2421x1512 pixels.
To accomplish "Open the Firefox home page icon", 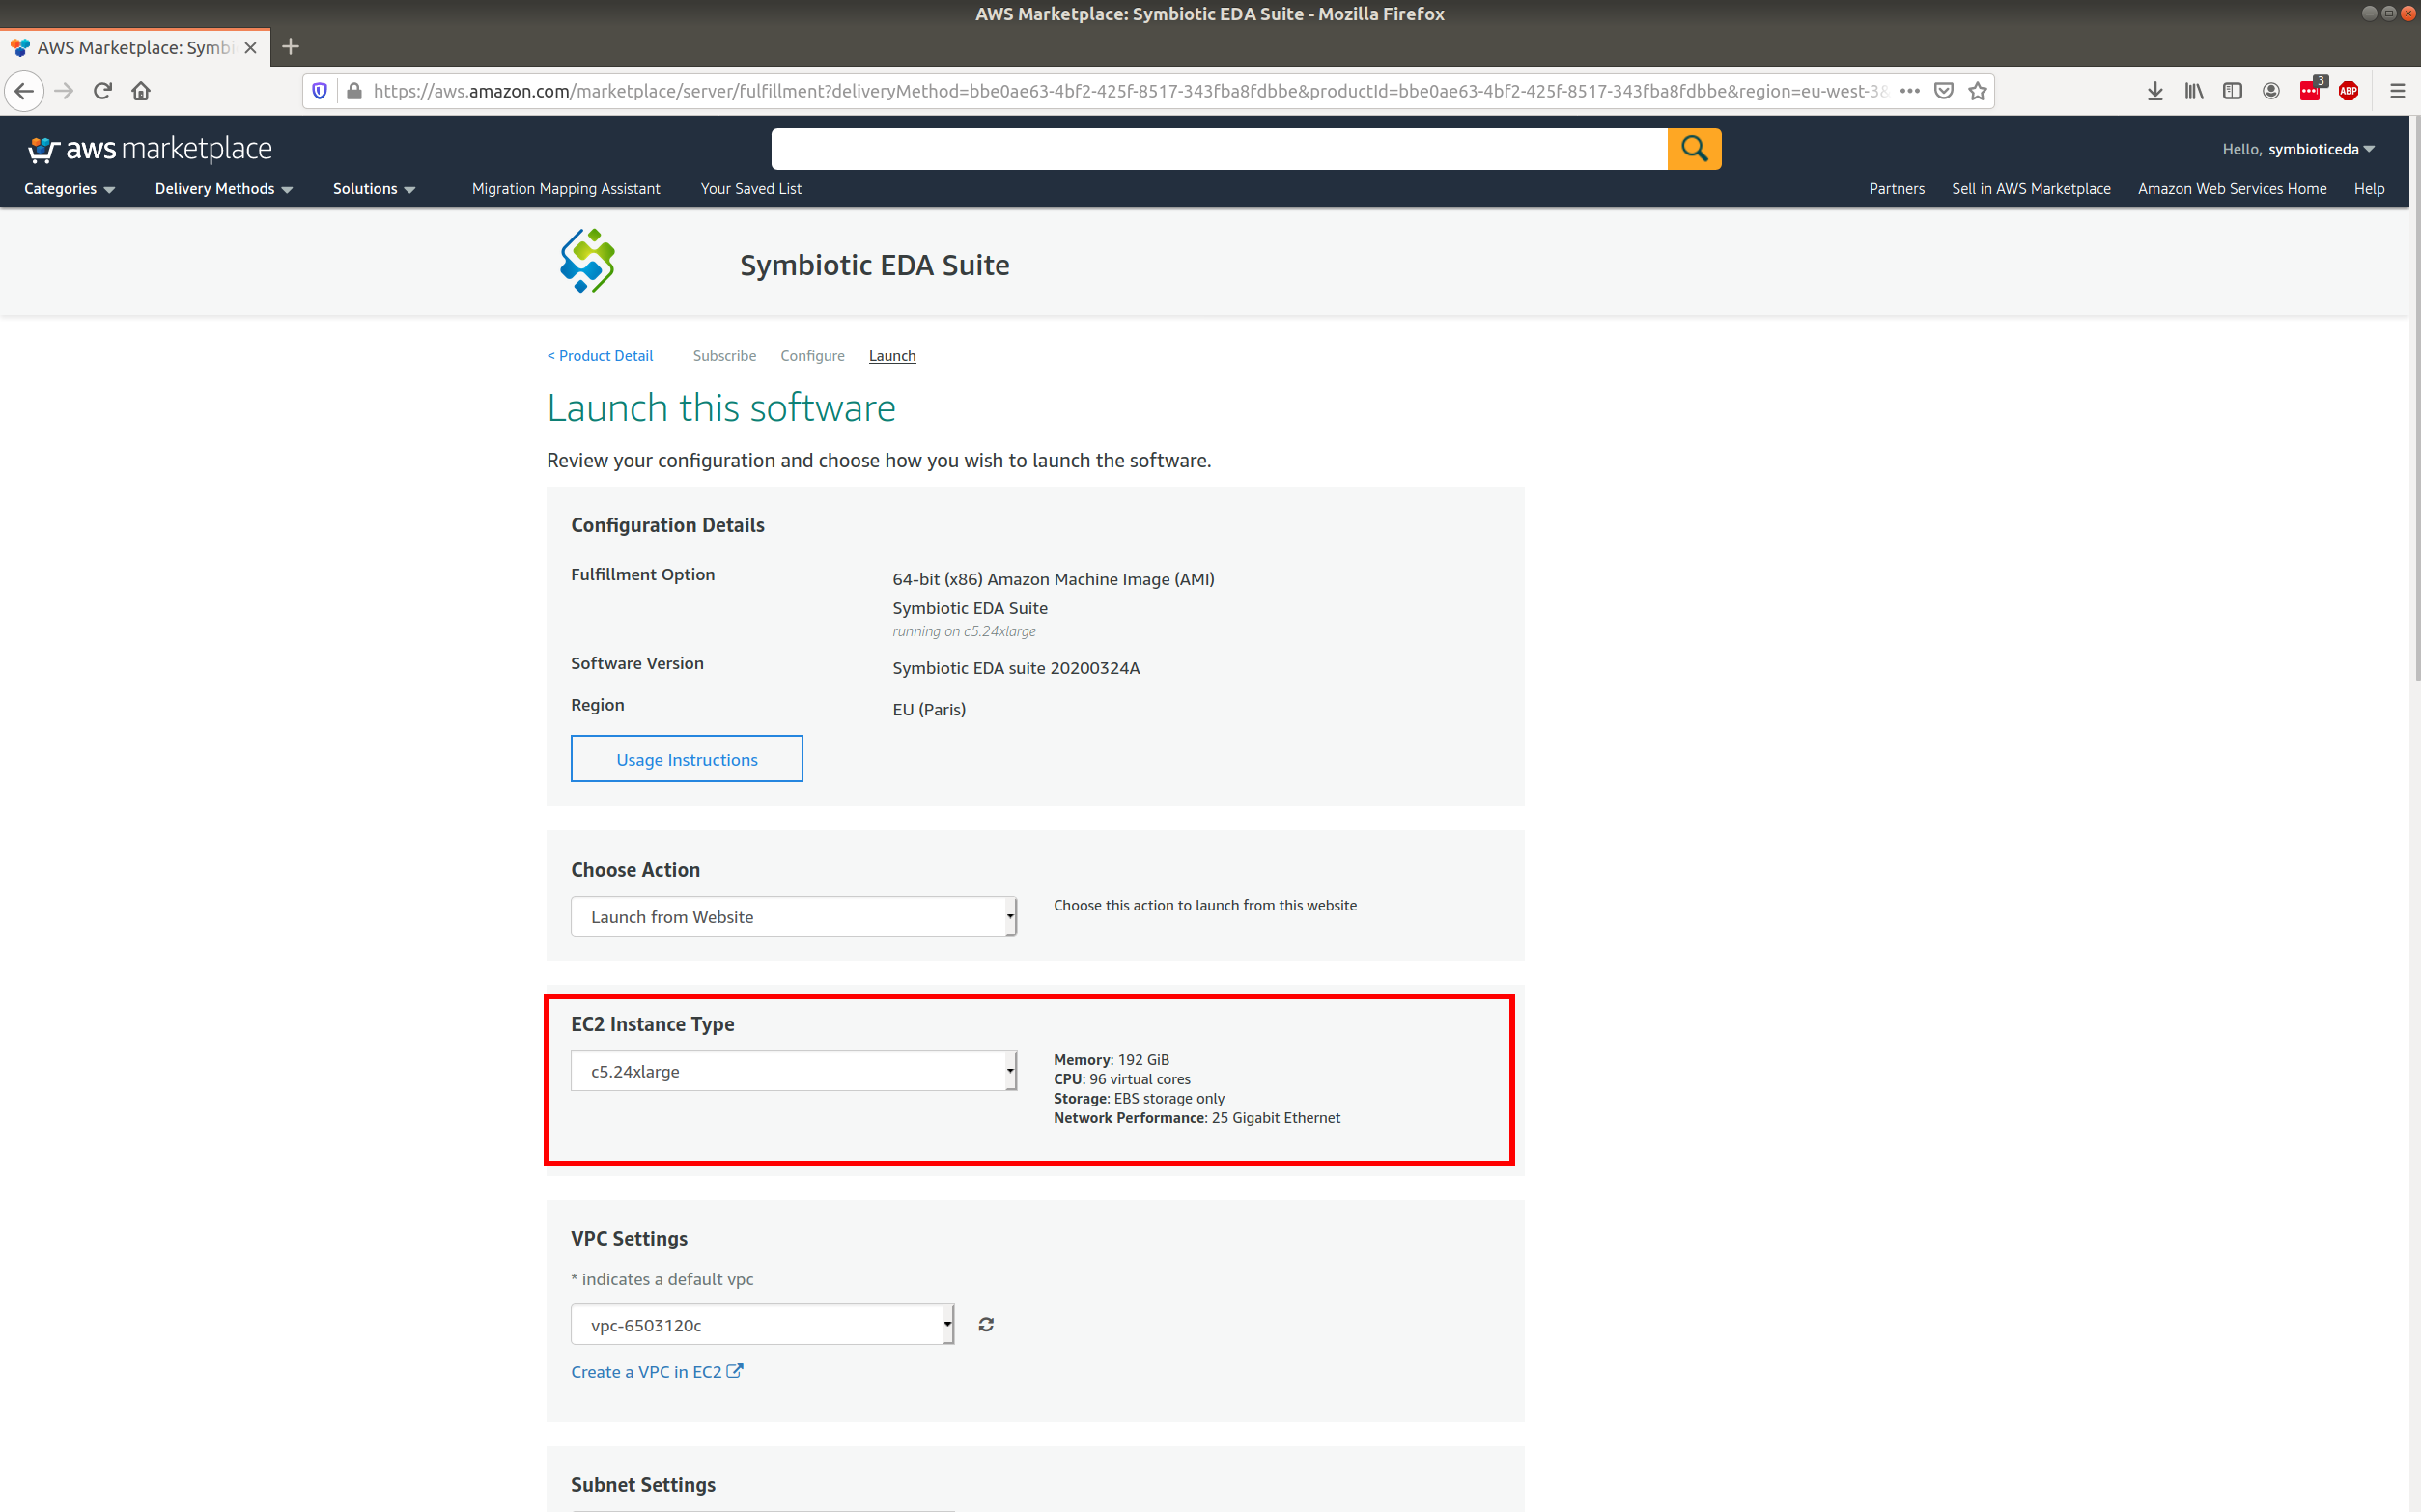I will pos(141,91).
